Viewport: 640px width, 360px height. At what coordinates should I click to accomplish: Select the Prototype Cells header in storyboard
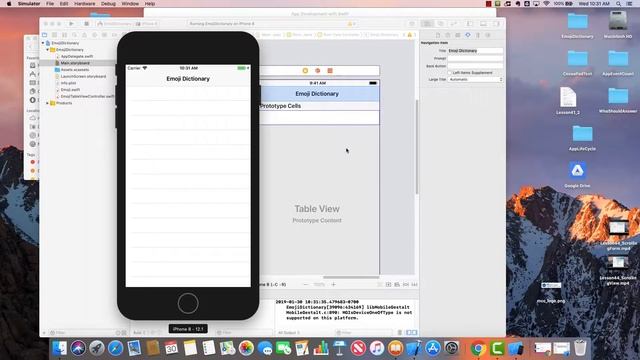(319, 106)
